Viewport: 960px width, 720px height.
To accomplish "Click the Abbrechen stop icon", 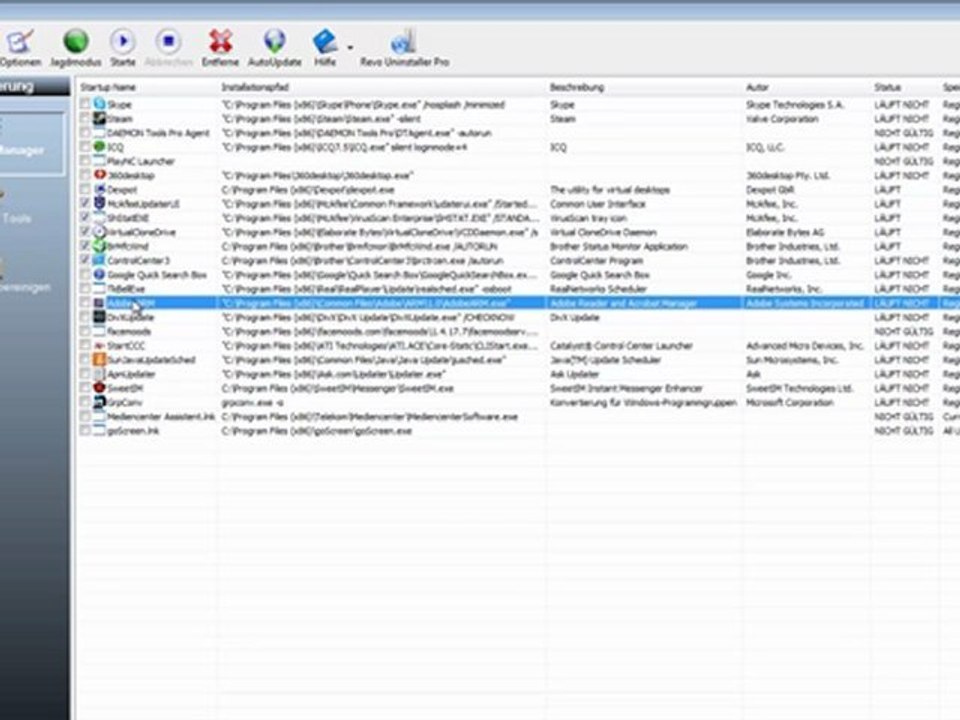I will (x=168, y=41).
